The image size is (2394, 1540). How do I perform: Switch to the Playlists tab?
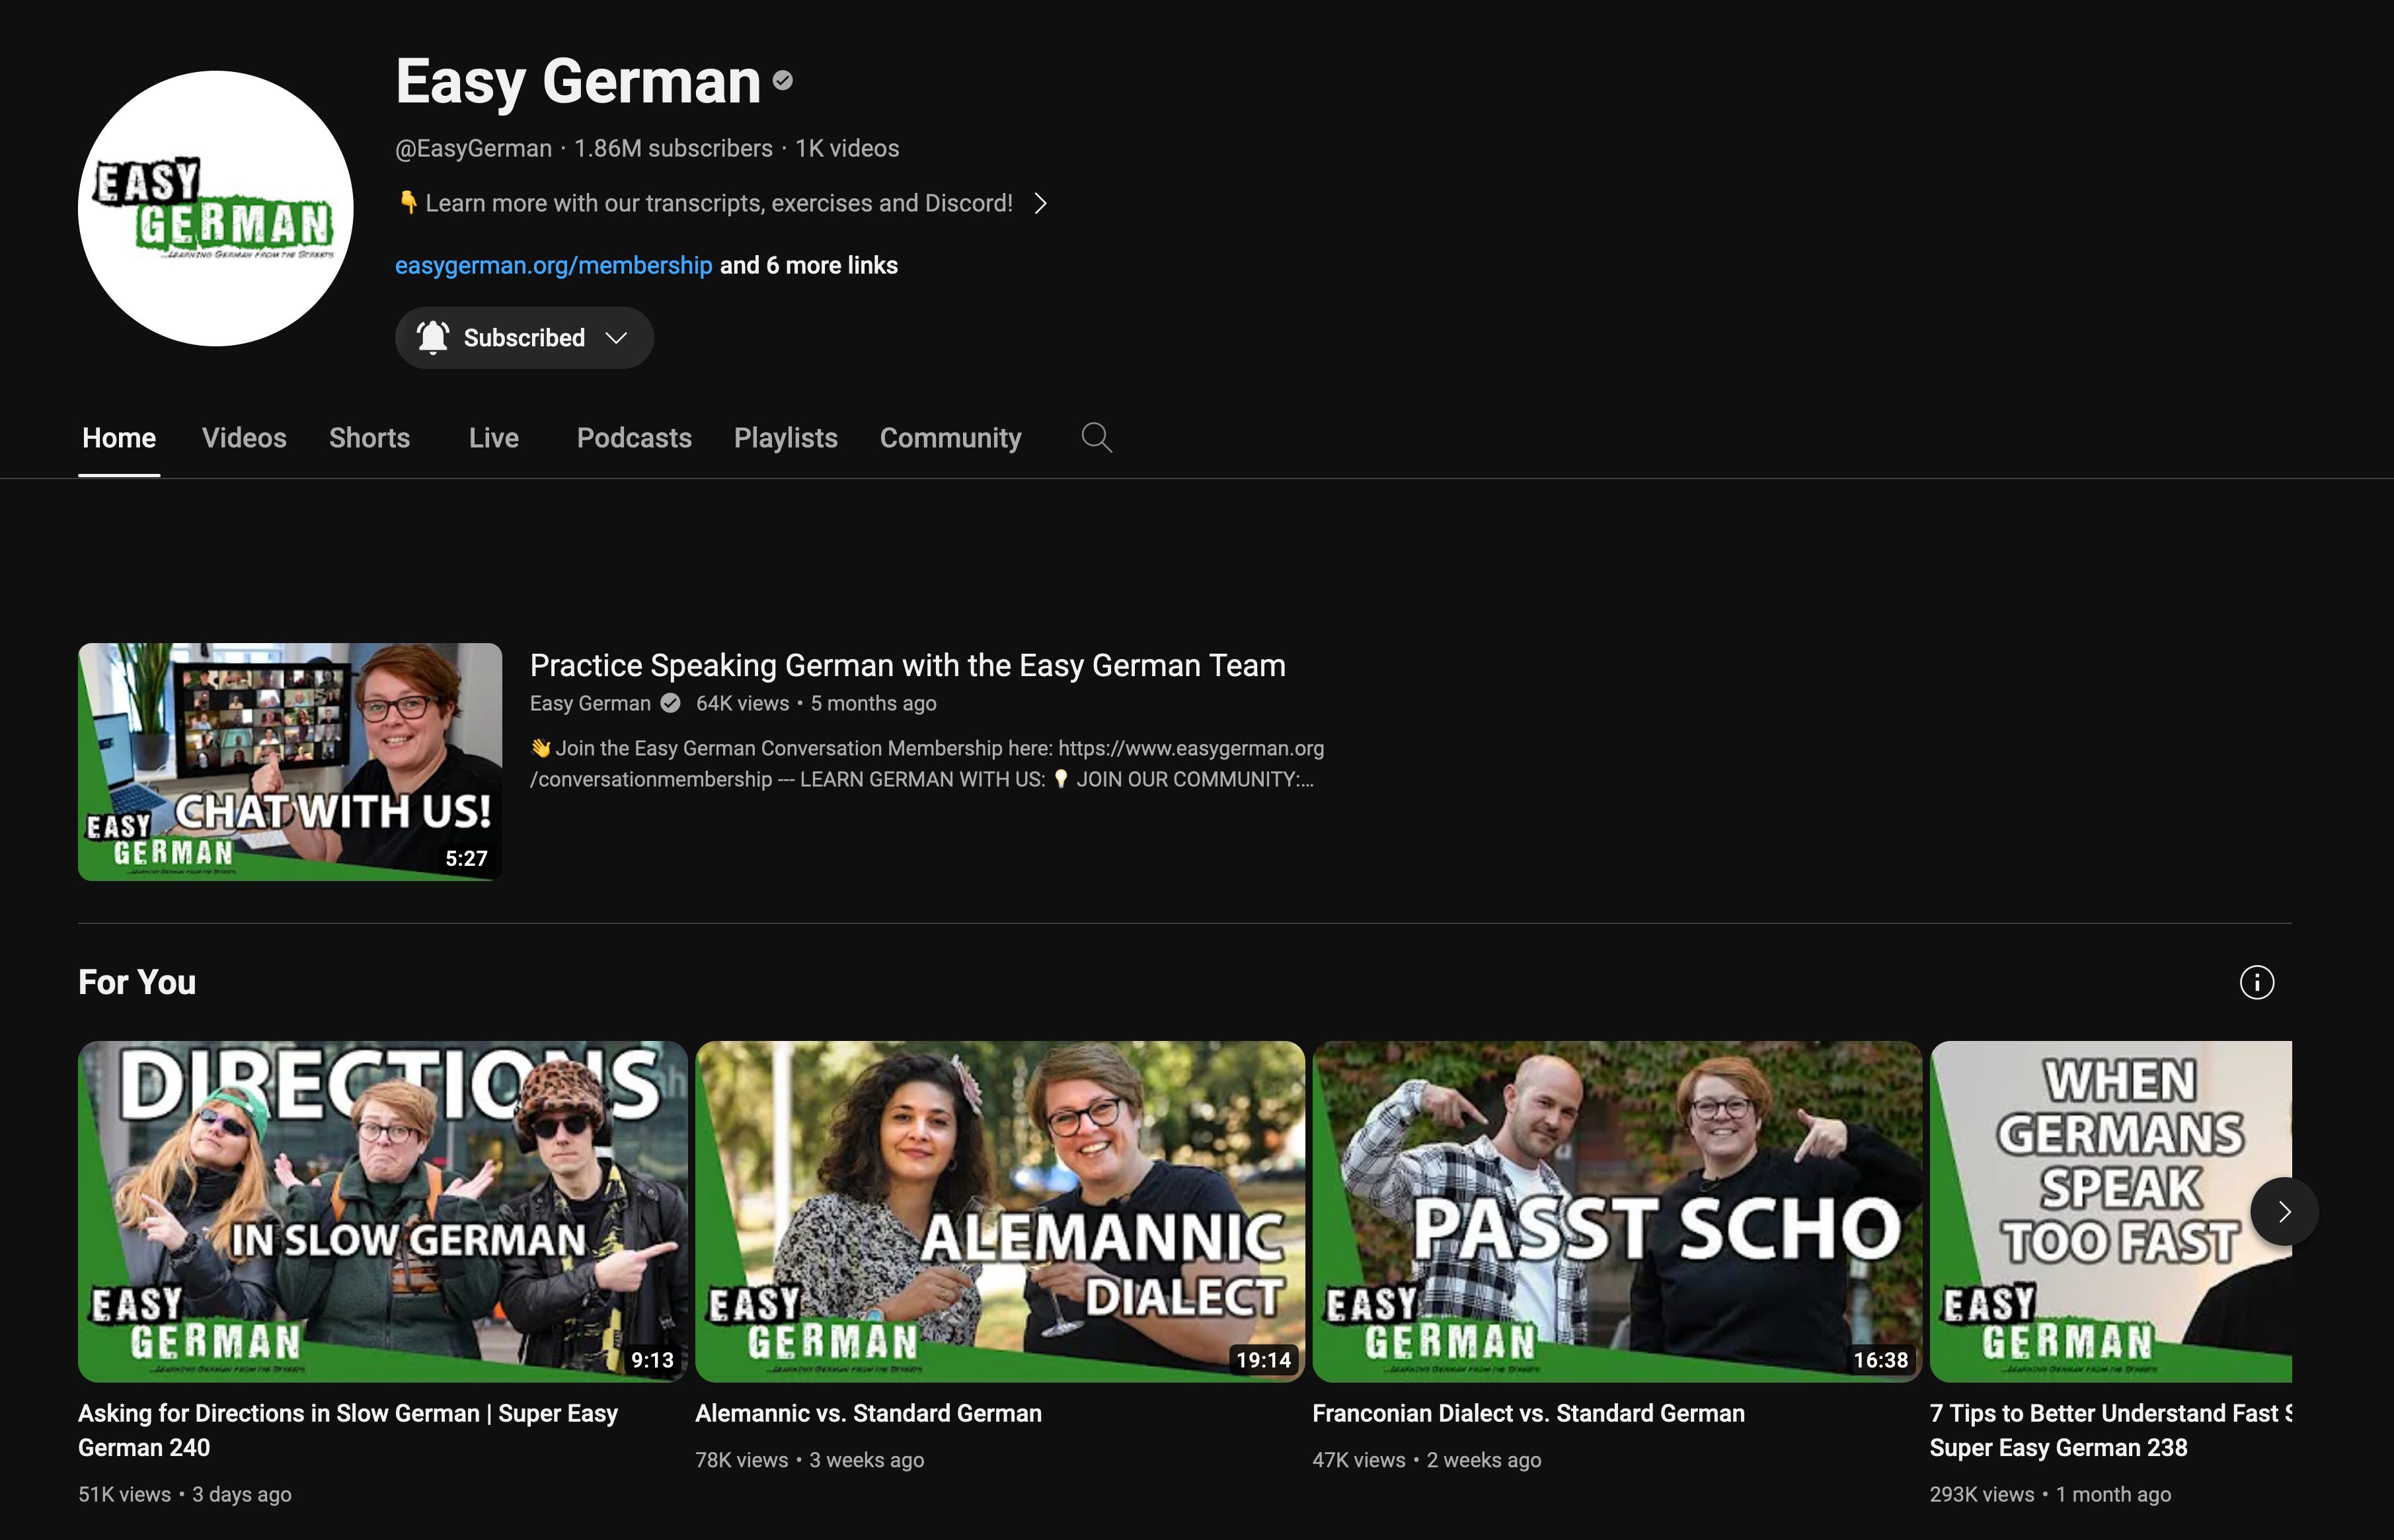(x=786, y=438)
